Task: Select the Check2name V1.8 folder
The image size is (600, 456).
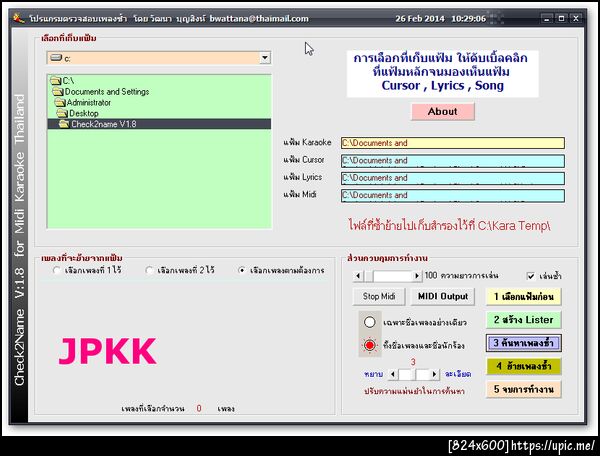Action: [x=159, y=124]
